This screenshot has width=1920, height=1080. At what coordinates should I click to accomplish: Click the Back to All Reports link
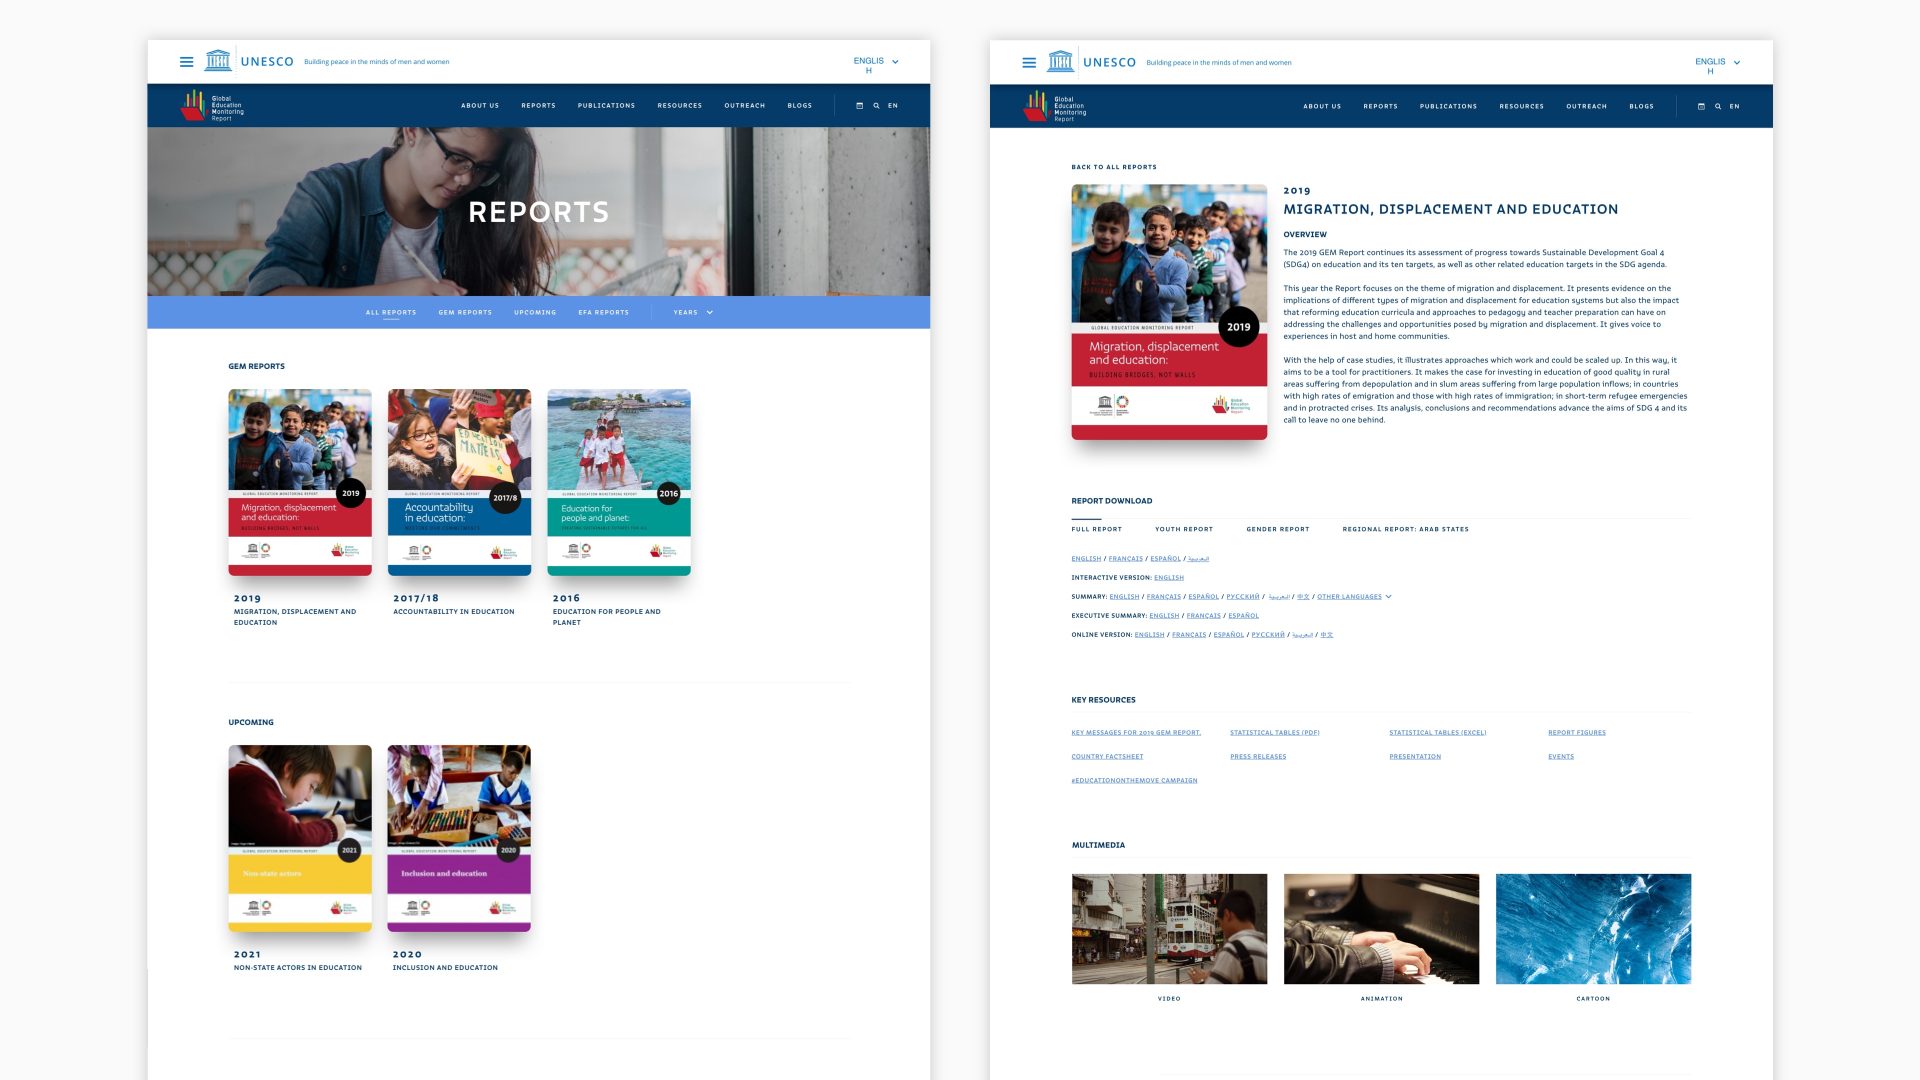tap(1113, 168)
